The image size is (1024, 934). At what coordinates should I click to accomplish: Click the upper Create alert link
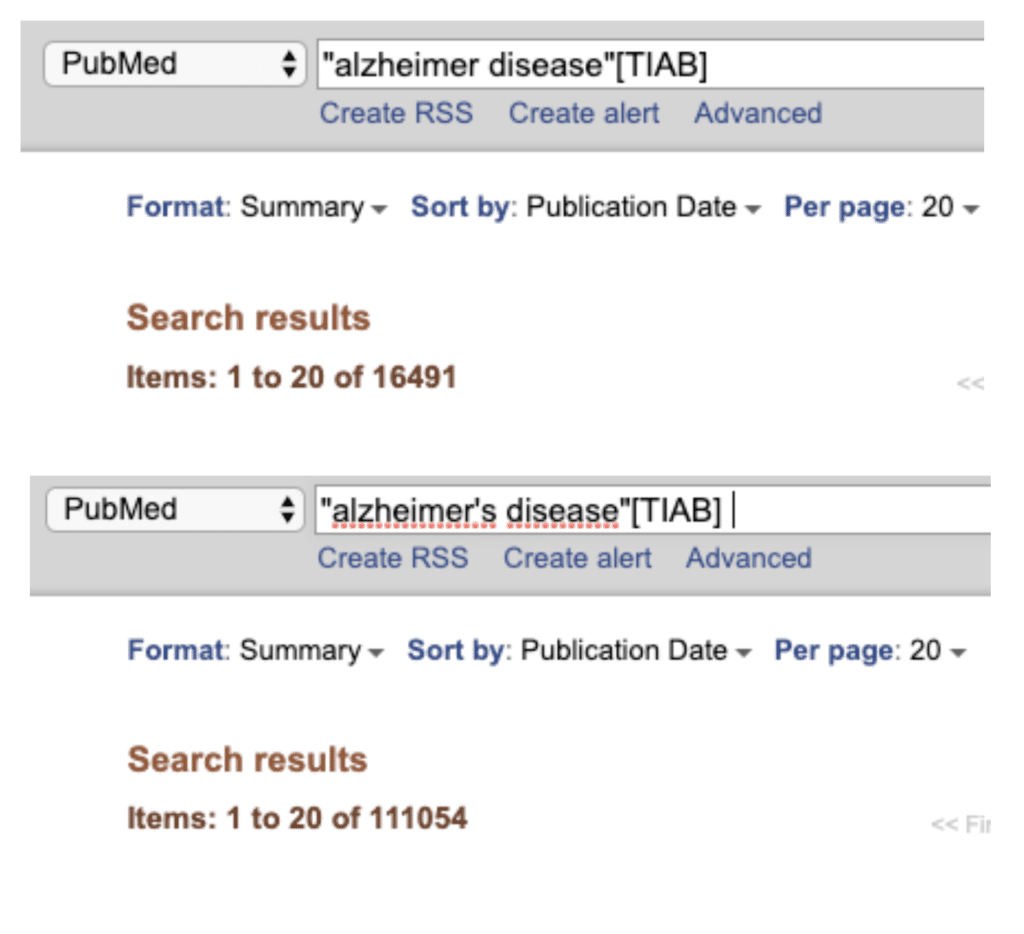[x=584, y=113]
